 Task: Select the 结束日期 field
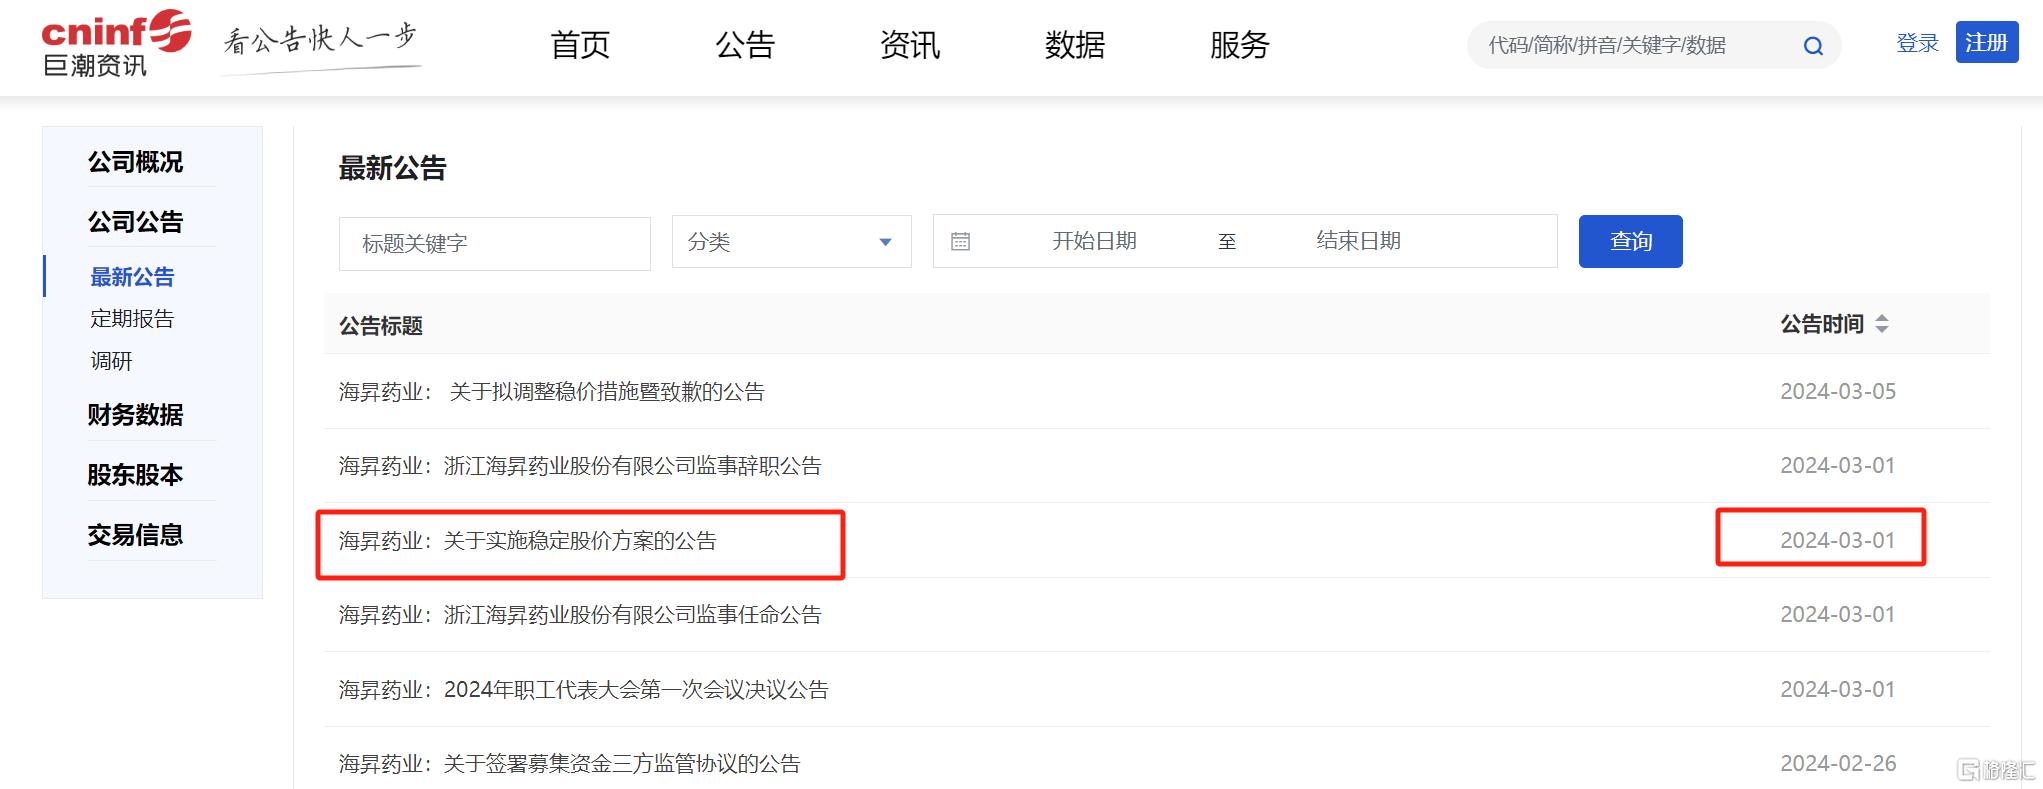click(1358, 241)
